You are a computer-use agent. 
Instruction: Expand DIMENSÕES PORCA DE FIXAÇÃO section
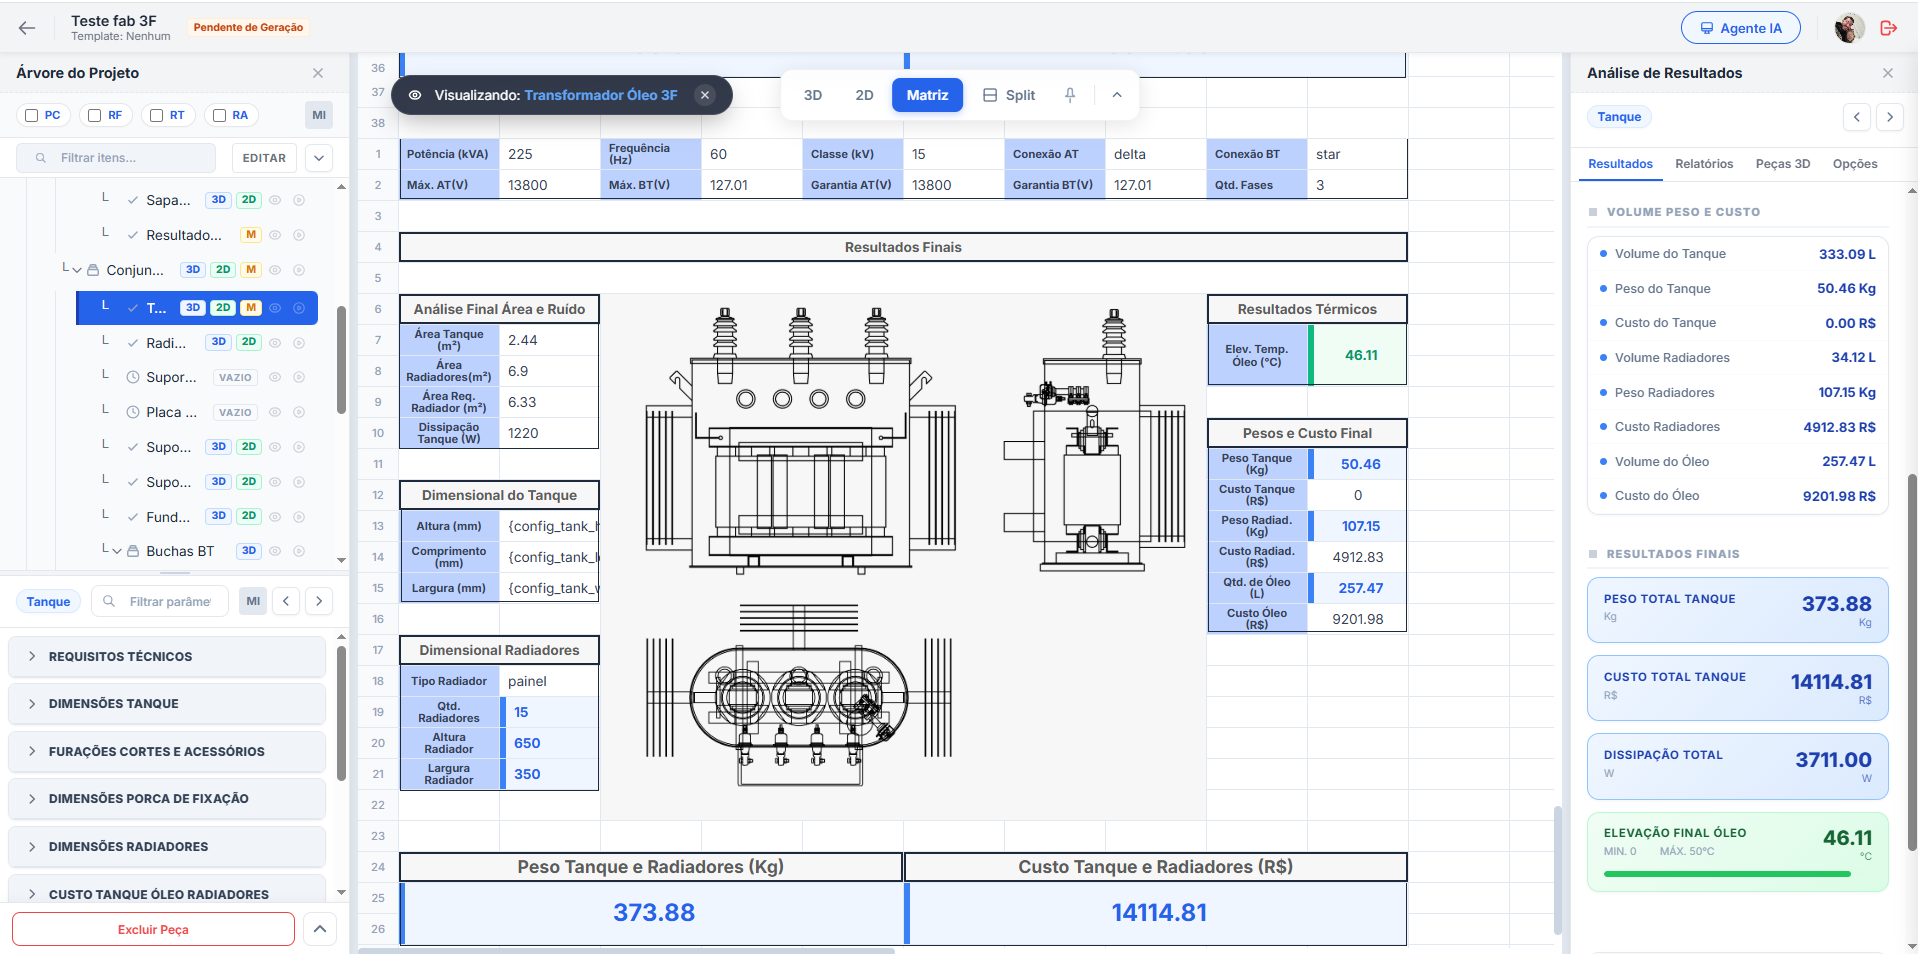tap(167, 799)
